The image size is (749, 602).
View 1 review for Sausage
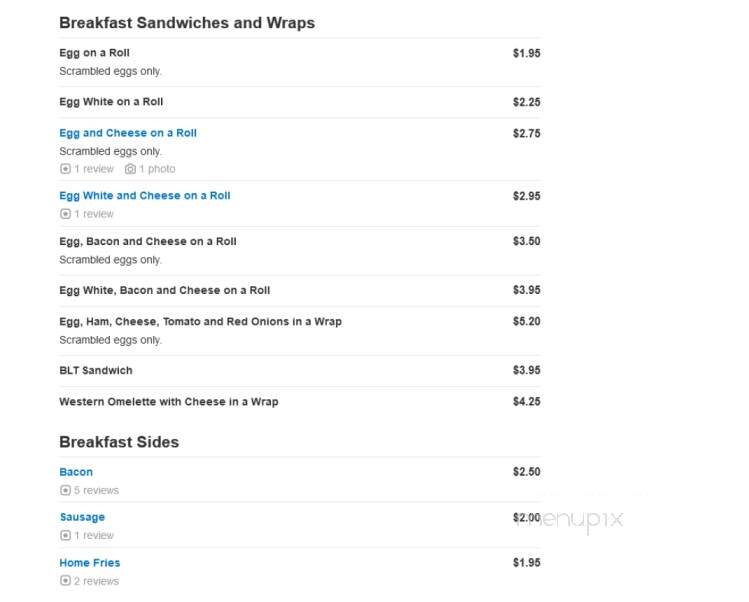tap(94, 535)
